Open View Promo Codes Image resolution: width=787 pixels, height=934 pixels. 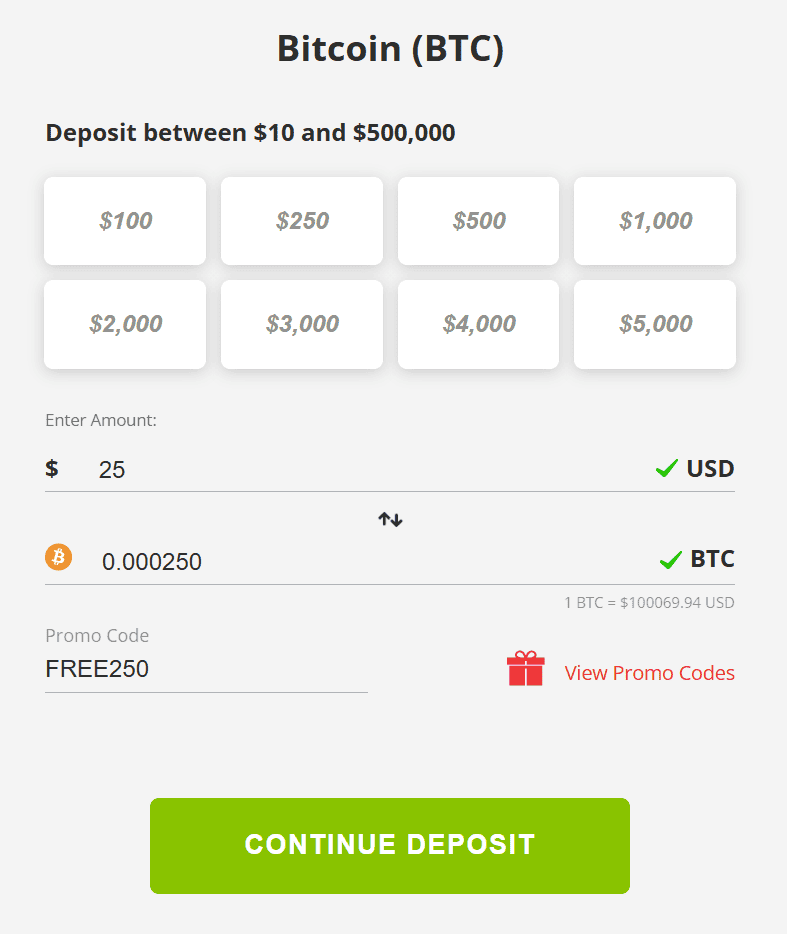tap(649, 673)
